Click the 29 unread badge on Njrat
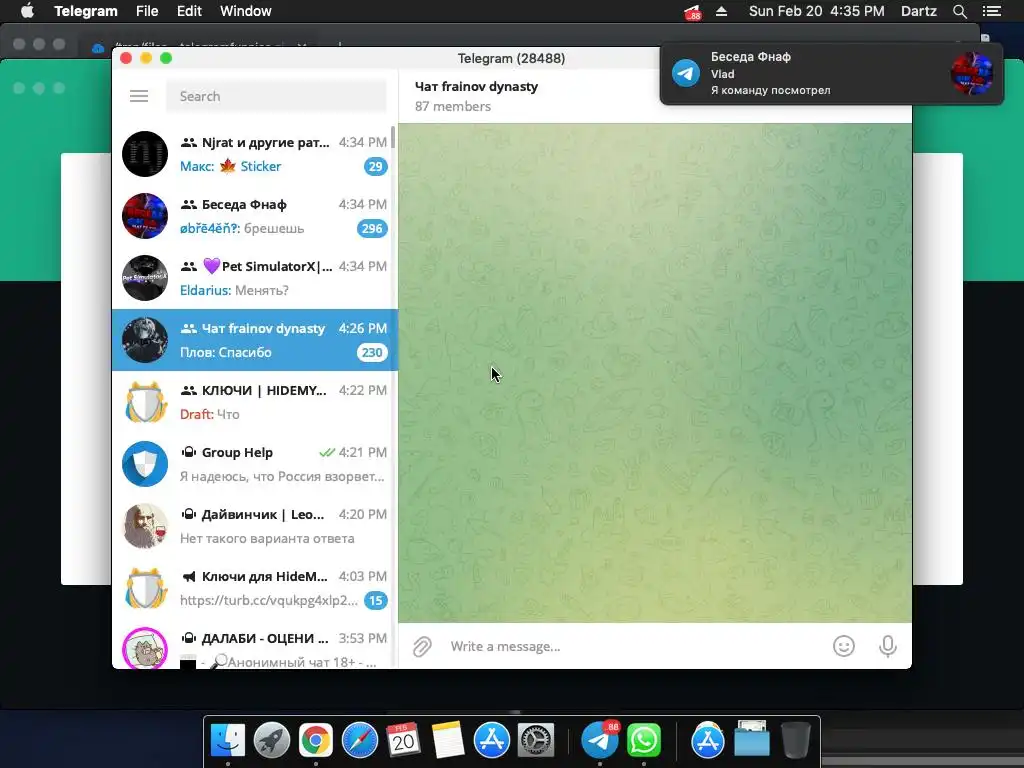Image resolution: width=1024 pixels, height=768 pixels. (376, 167)
